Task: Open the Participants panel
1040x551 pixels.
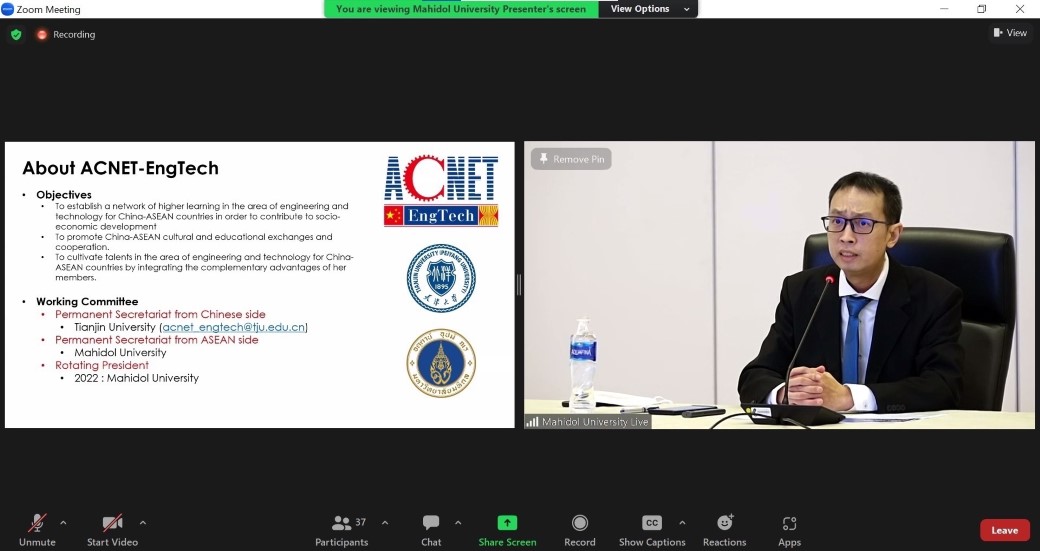Action: tap(342, 523)
